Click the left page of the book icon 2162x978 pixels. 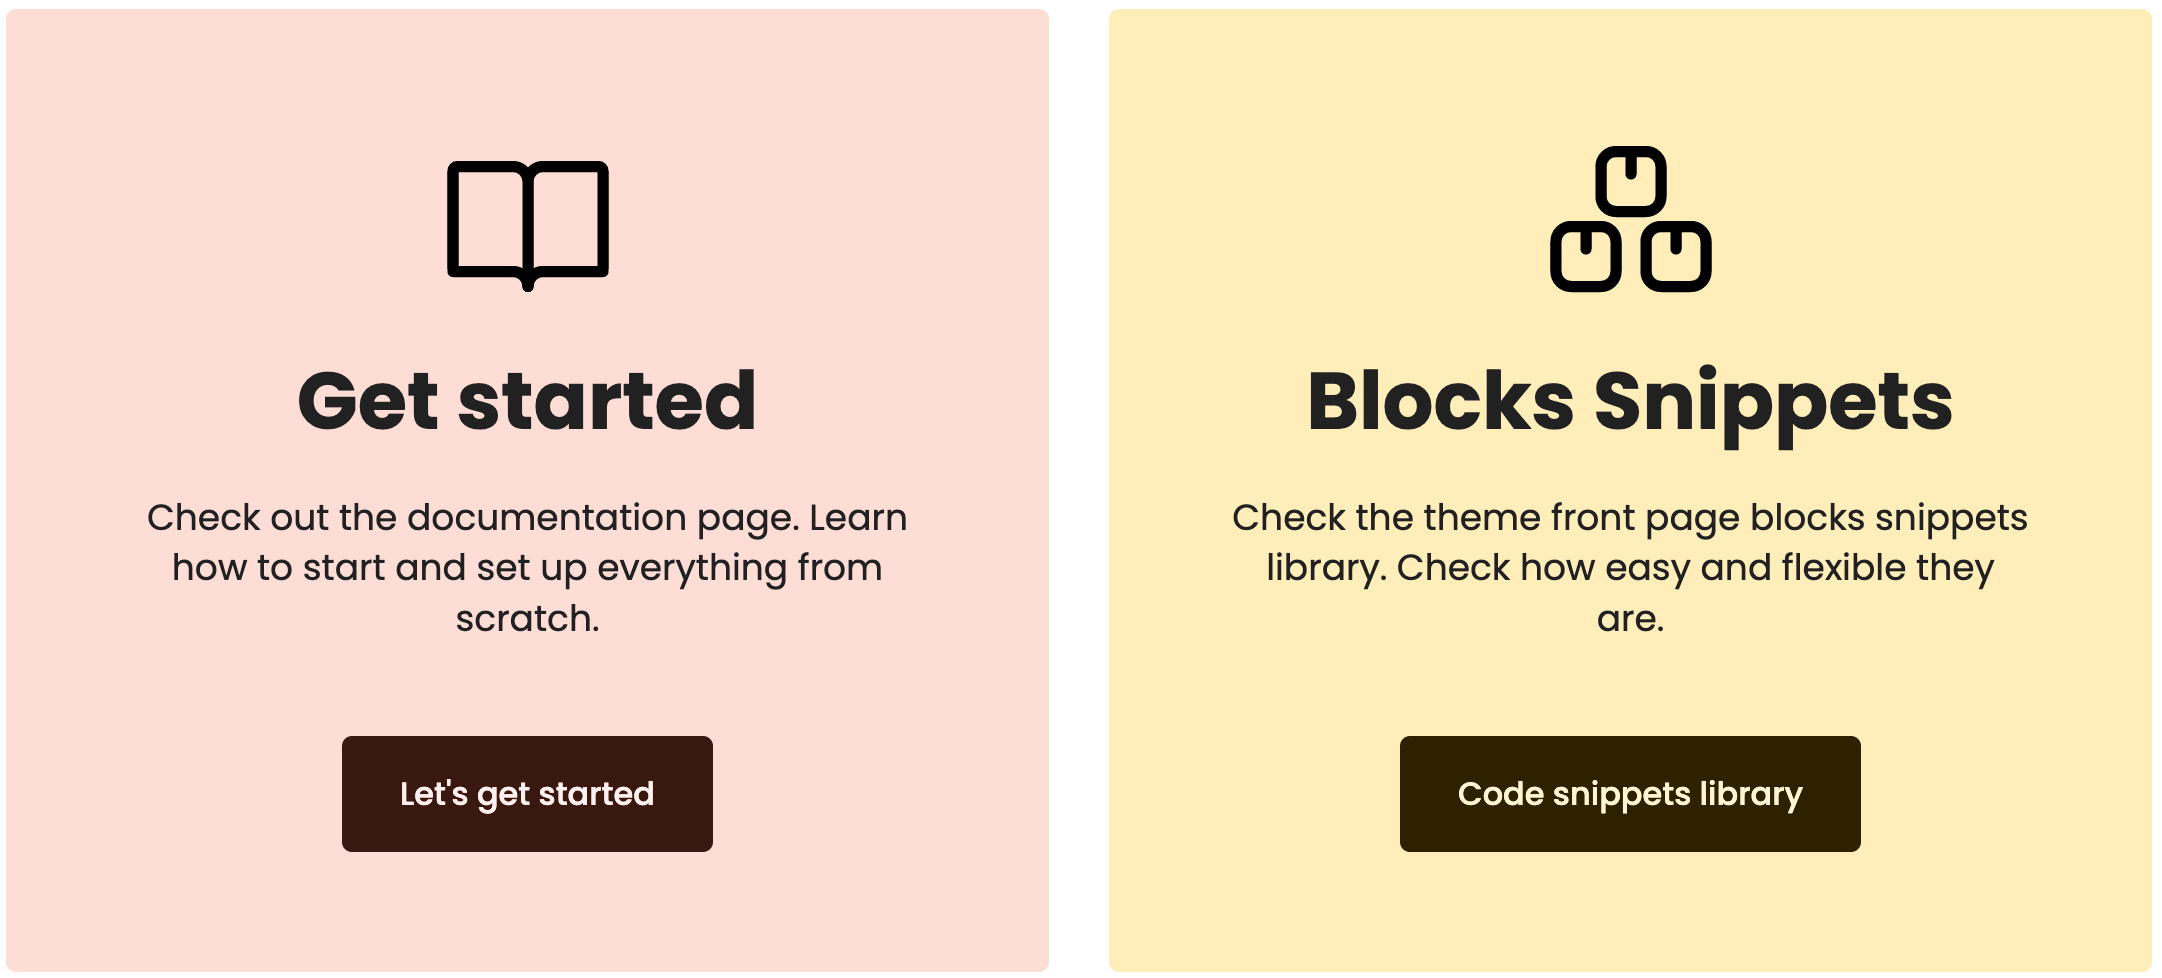(x=488, y=218)
